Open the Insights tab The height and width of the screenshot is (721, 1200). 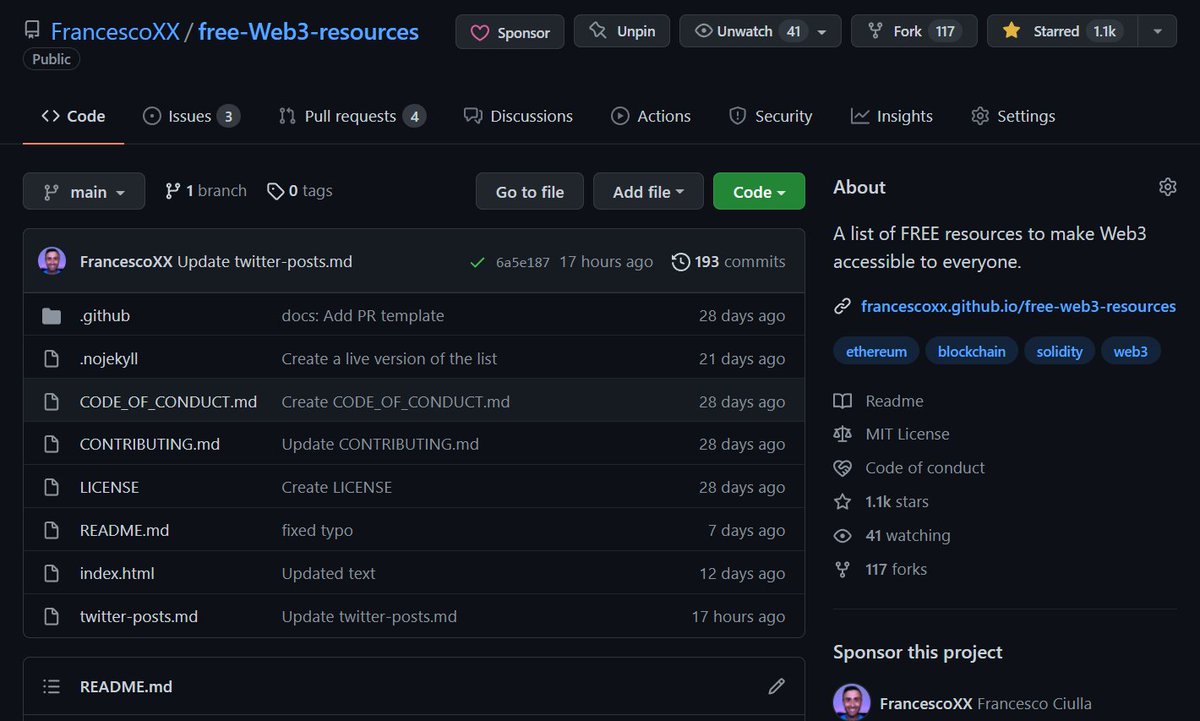[x=891, y=116]
